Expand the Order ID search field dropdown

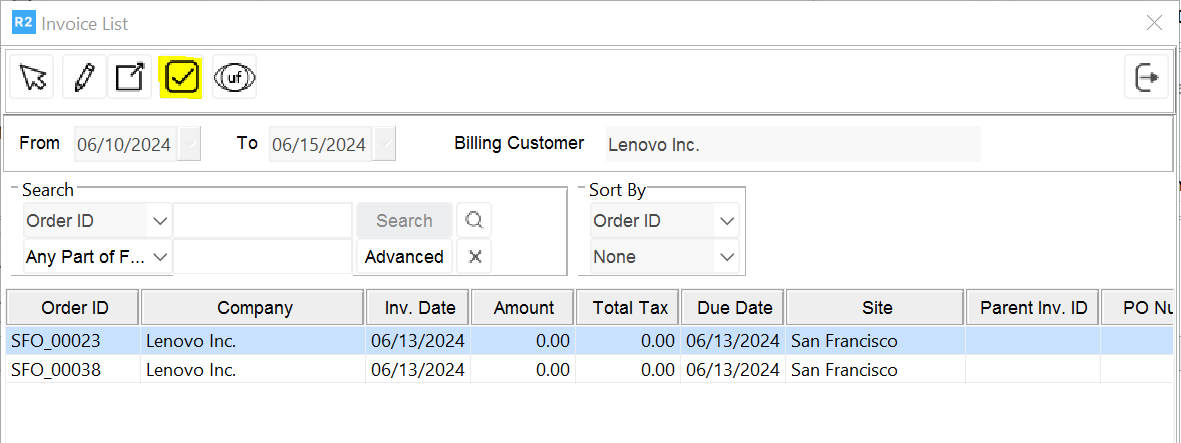[159, 221]
